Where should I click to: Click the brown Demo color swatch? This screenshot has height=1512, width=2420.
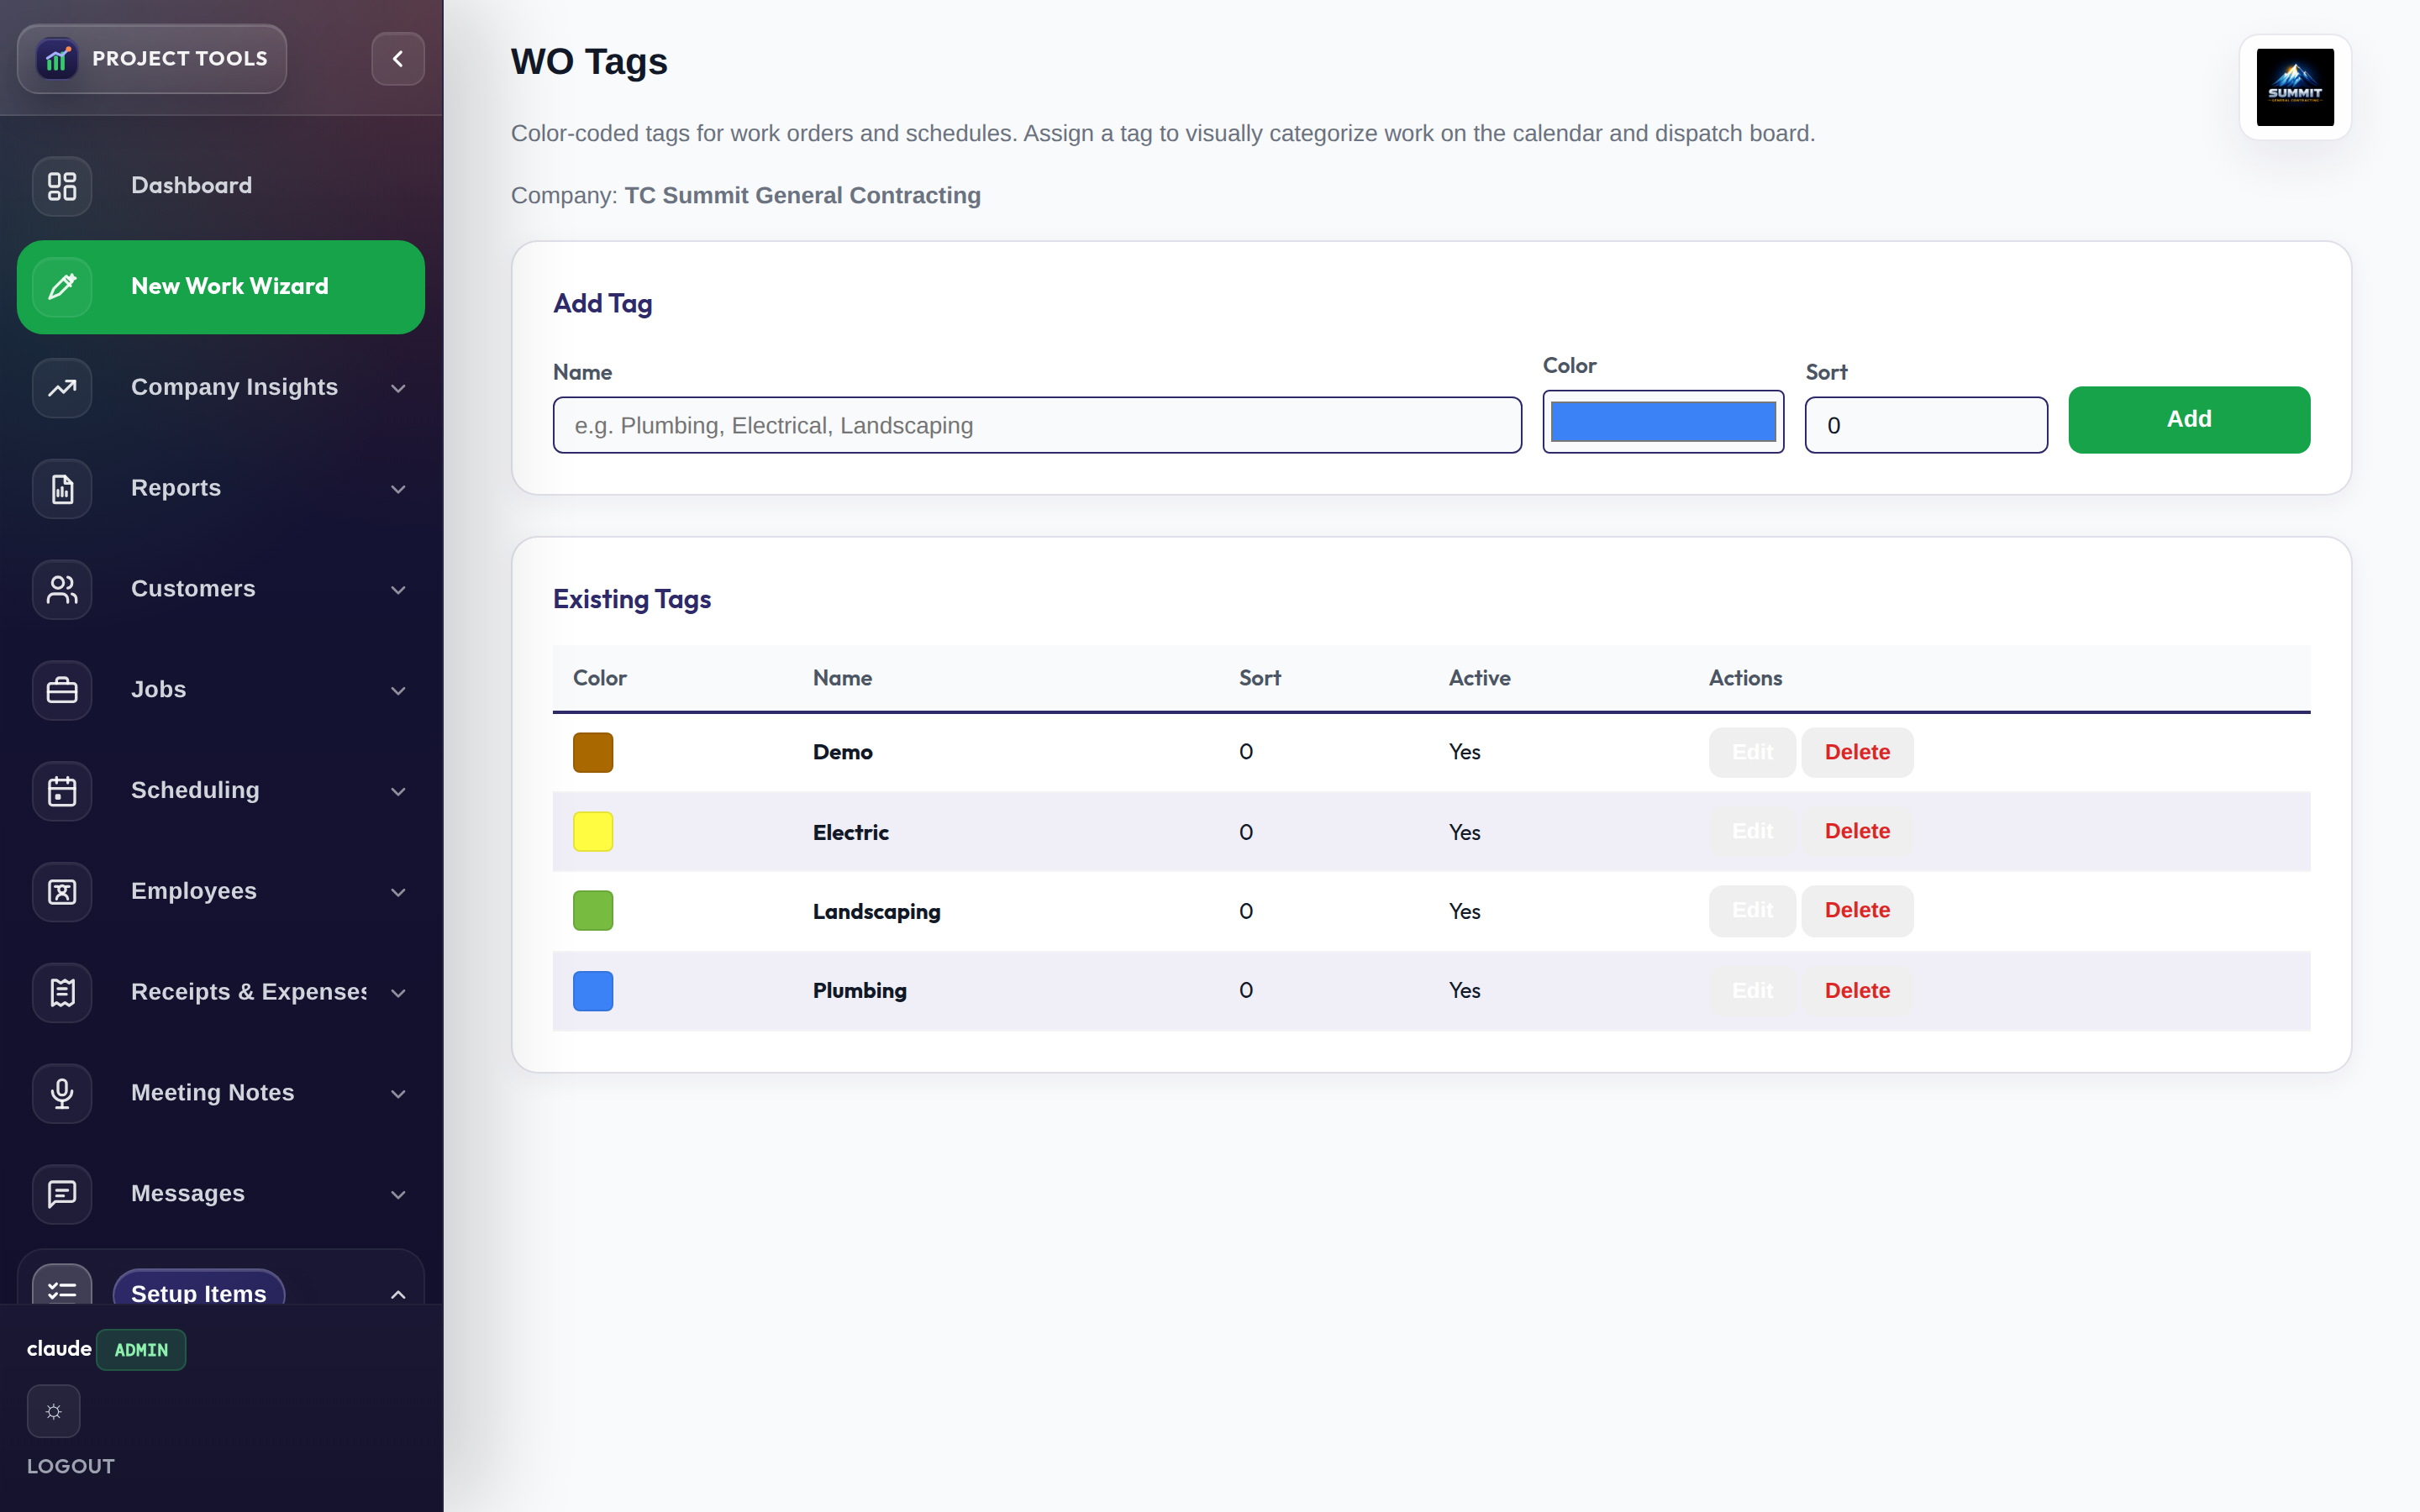coord(593,753)
